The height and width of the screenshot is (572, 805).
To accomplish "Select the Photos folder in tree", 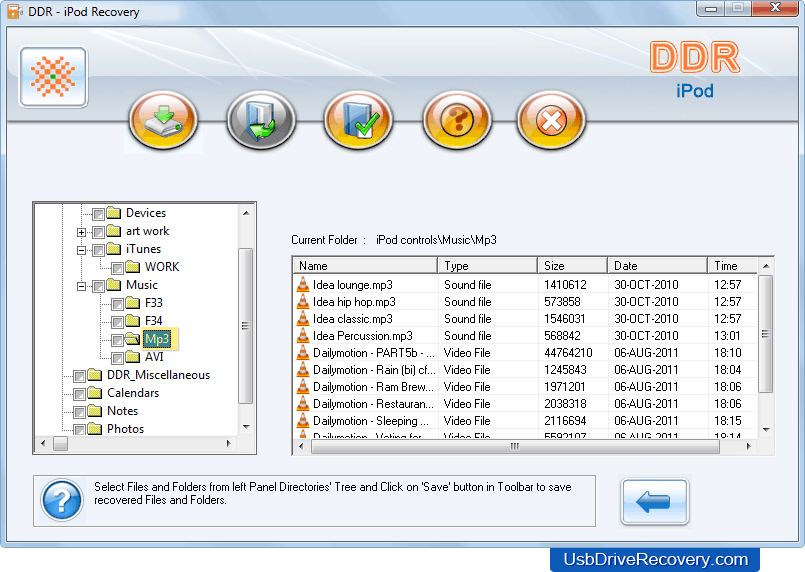I will point(125,429).
